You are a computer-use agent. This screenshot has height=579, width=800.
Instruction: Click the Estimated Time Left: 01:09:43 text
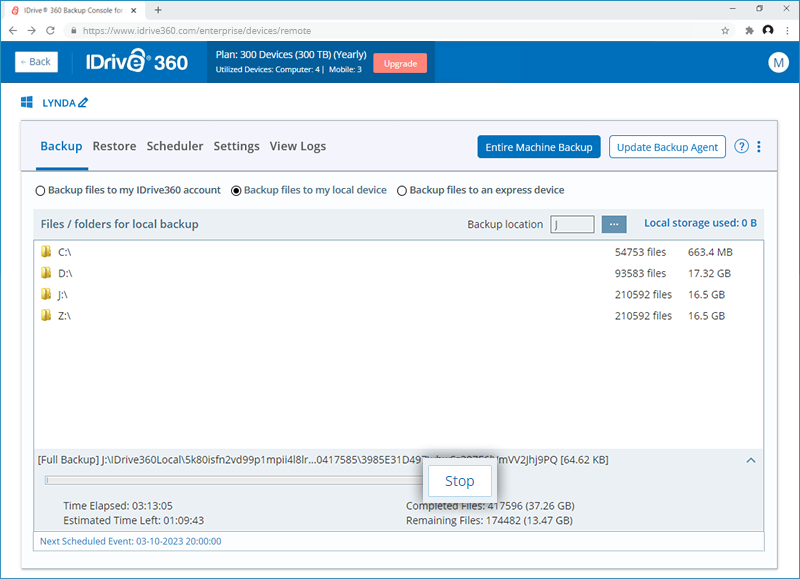[x=134, y=520]
